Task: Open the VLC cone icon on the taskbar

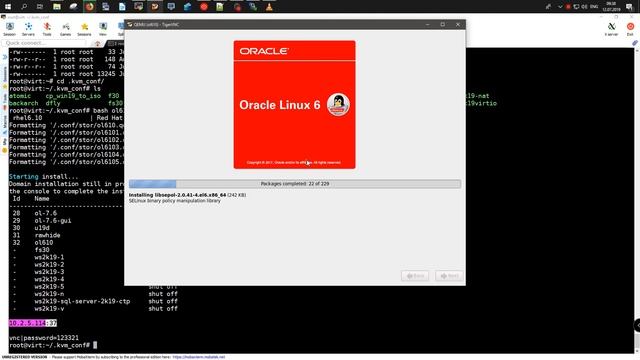Action: pyautogui.click(x=269, y=7)
